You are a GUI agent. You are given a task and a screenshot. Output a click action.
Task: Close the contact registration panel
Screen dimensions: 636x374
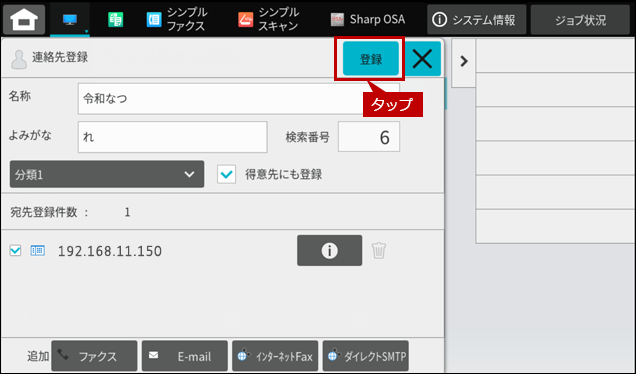coord(423,59)
